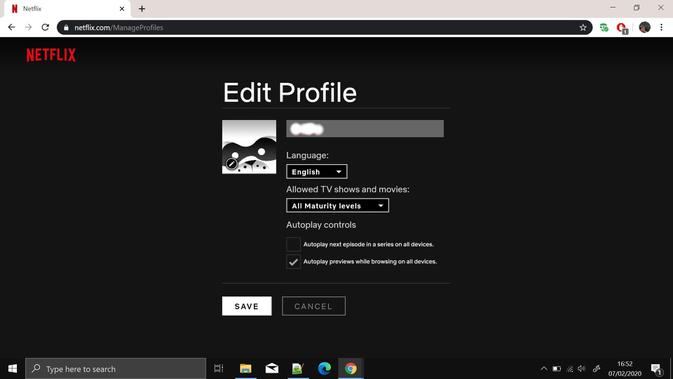The height and width of the screenshot is (379, 673).
Task: Click the site lock icon
Action: click(66, 27)
